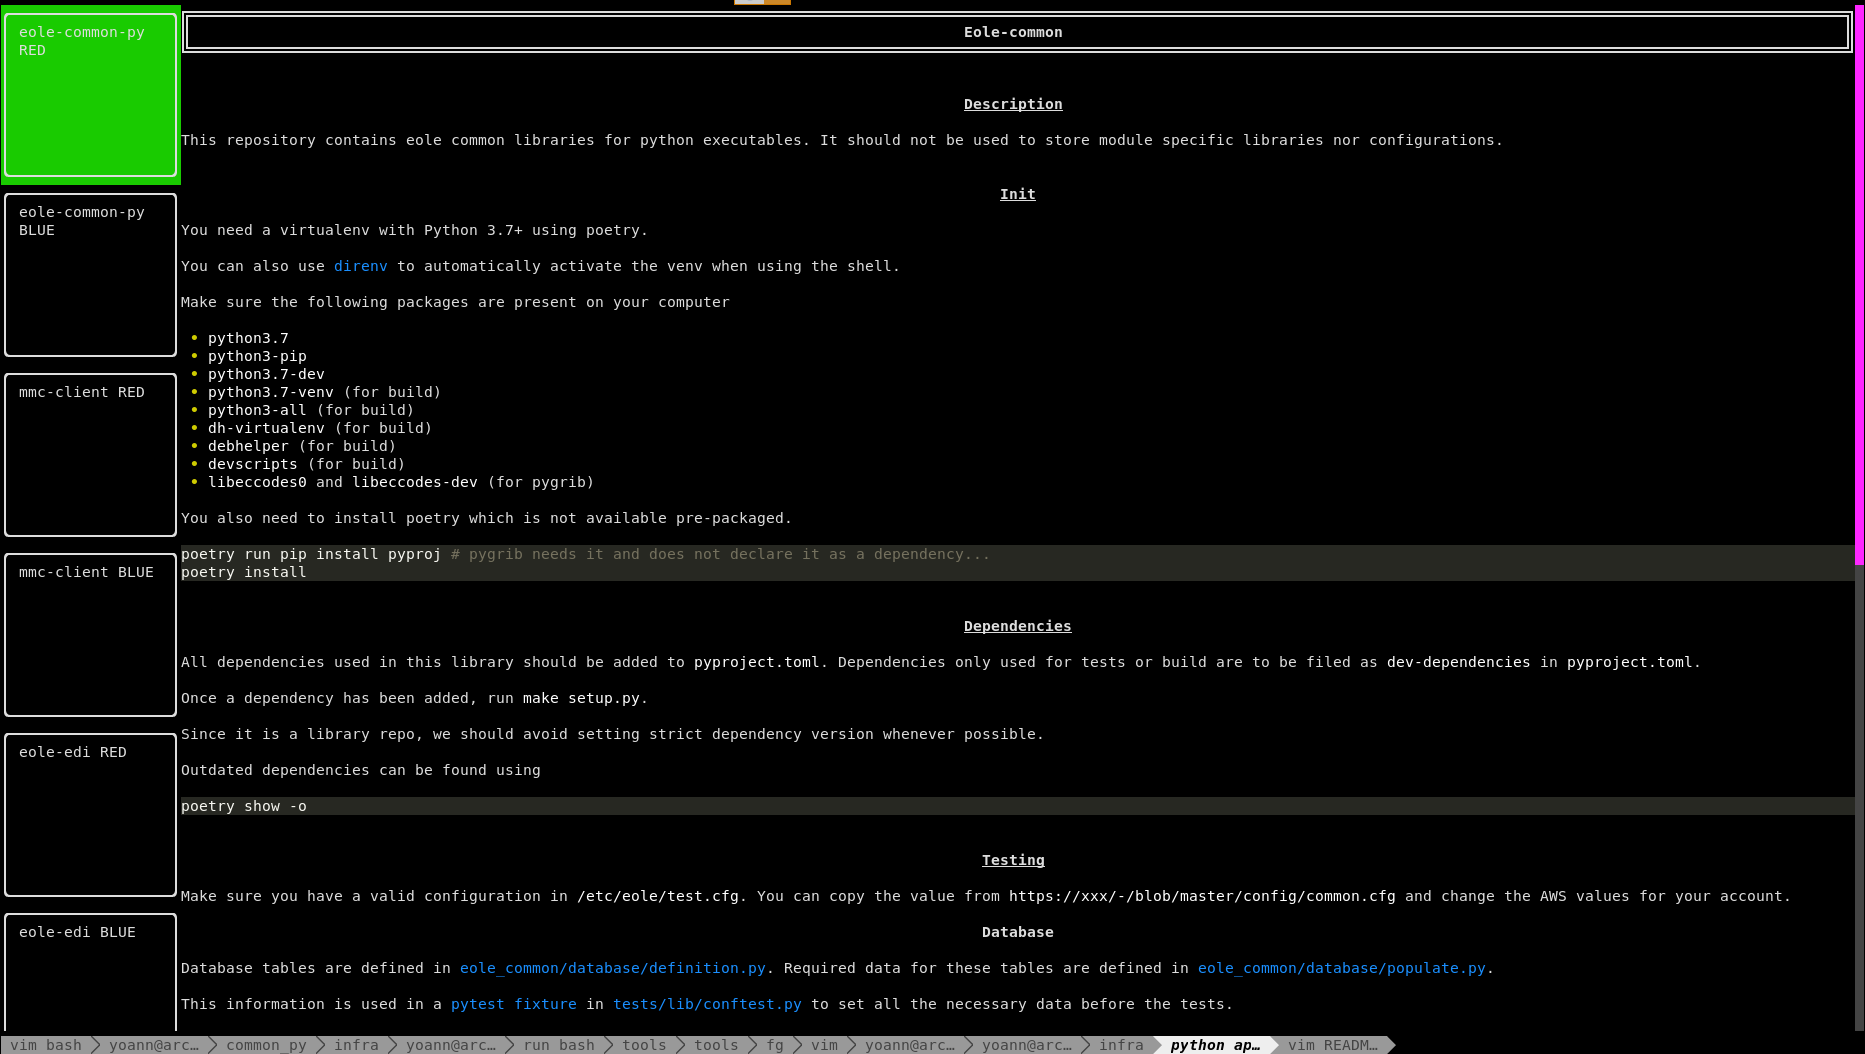Image resolution: width=1865 pixels, height=1054 pixels.
Task: Click the You need a virtualenv line
Action: tap(414, 230)
